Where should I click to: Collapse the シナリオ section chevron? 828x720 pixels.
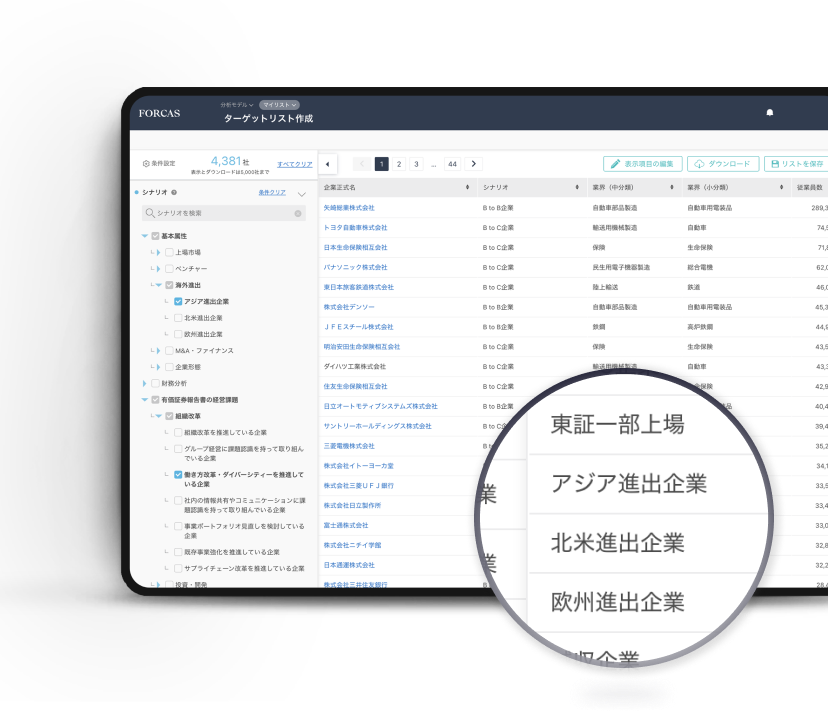click(302, 194)
